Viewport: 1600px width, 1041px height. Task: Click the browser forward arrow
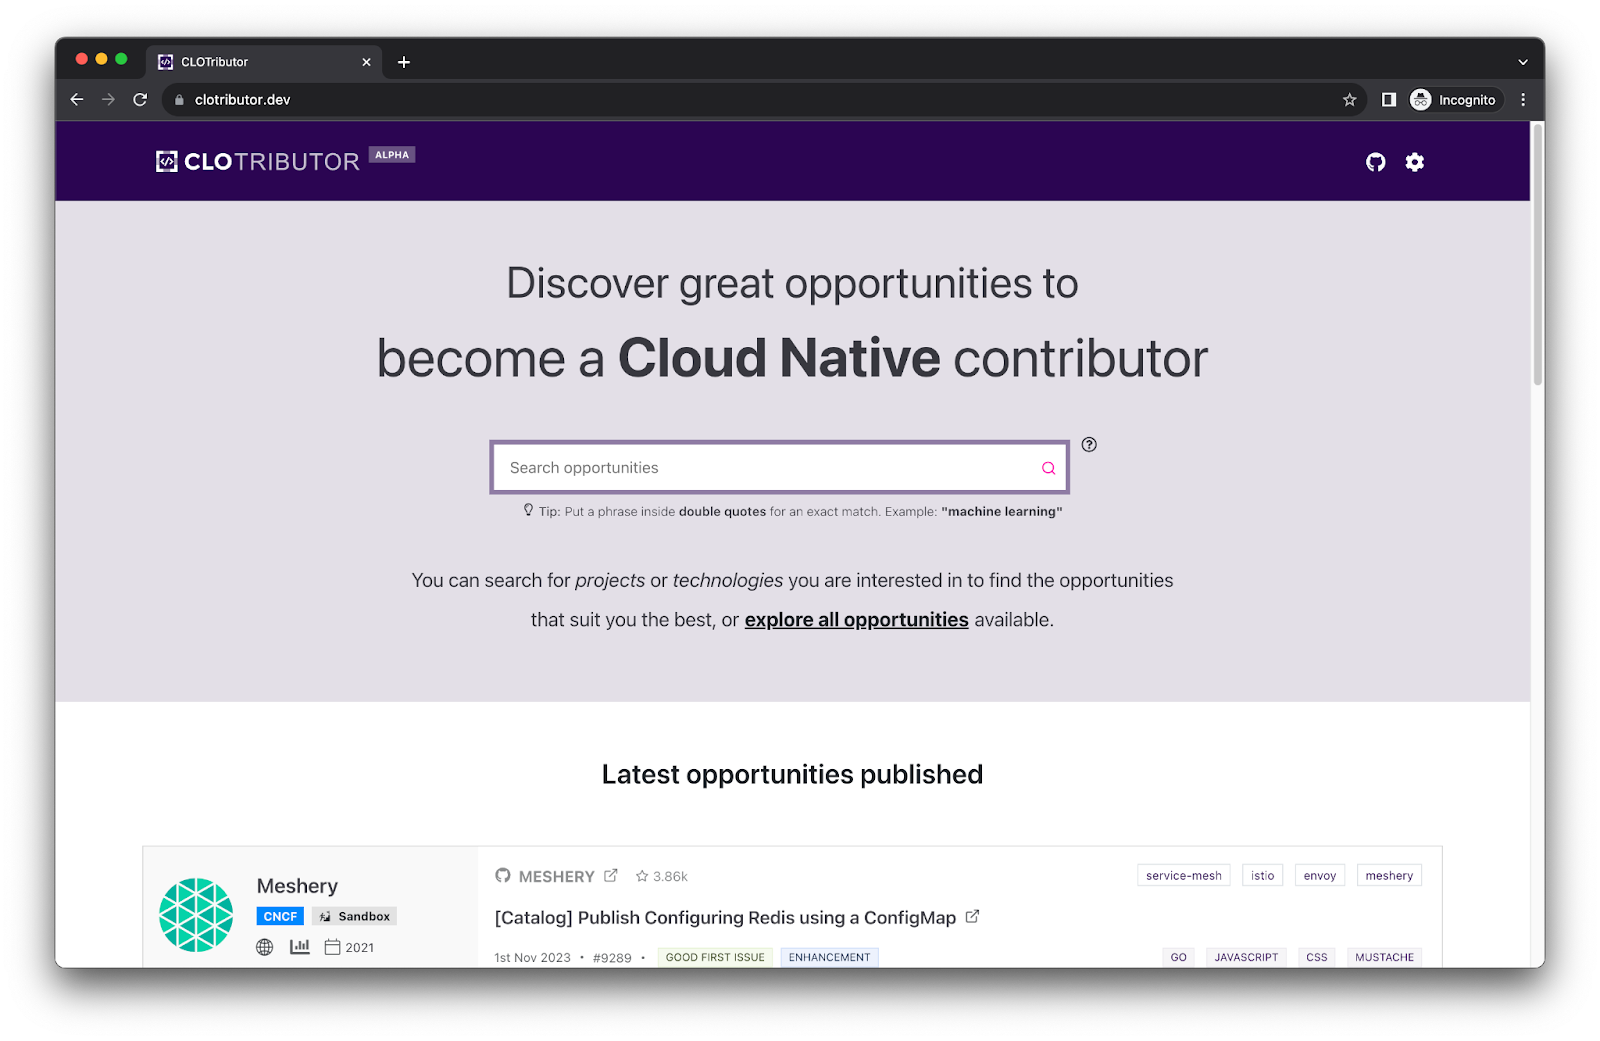pos(108,99)
